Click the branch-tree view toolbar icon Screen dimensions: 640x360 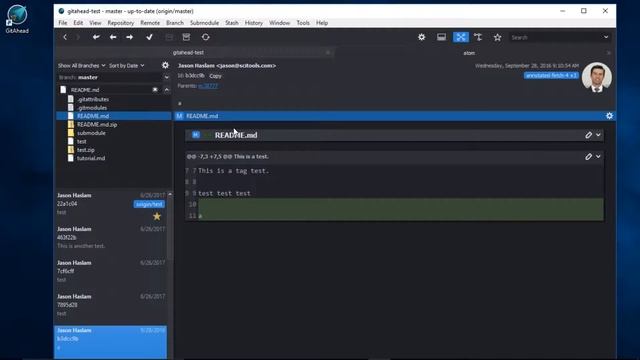click(478, 37)
